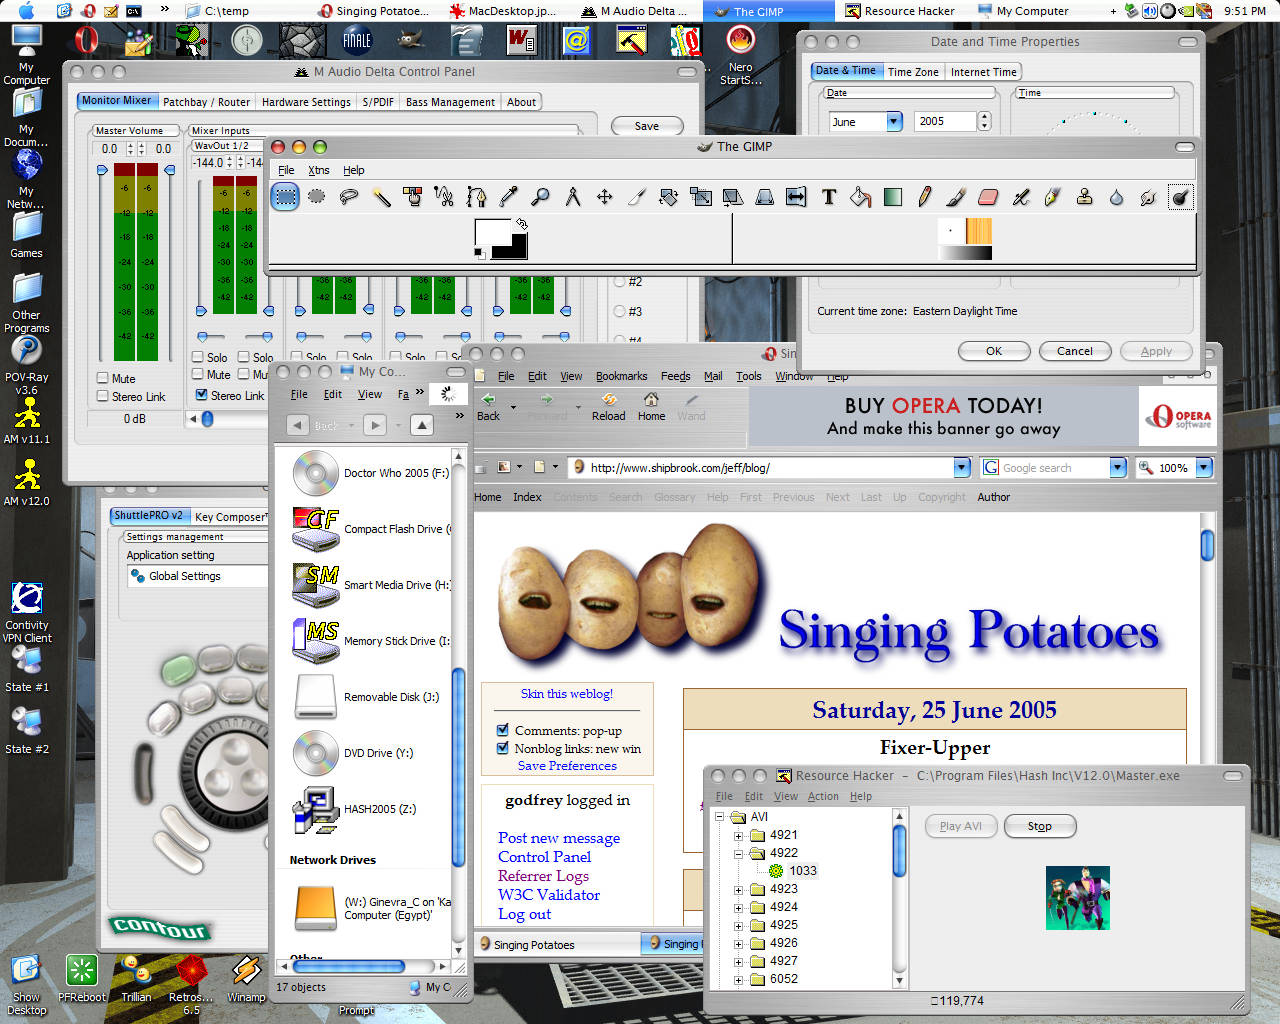Image resolution: width=1280 pixels, height=1024 pixels.
Task: Select the Bucket Fill tool
Action: (x=861, y=197)
